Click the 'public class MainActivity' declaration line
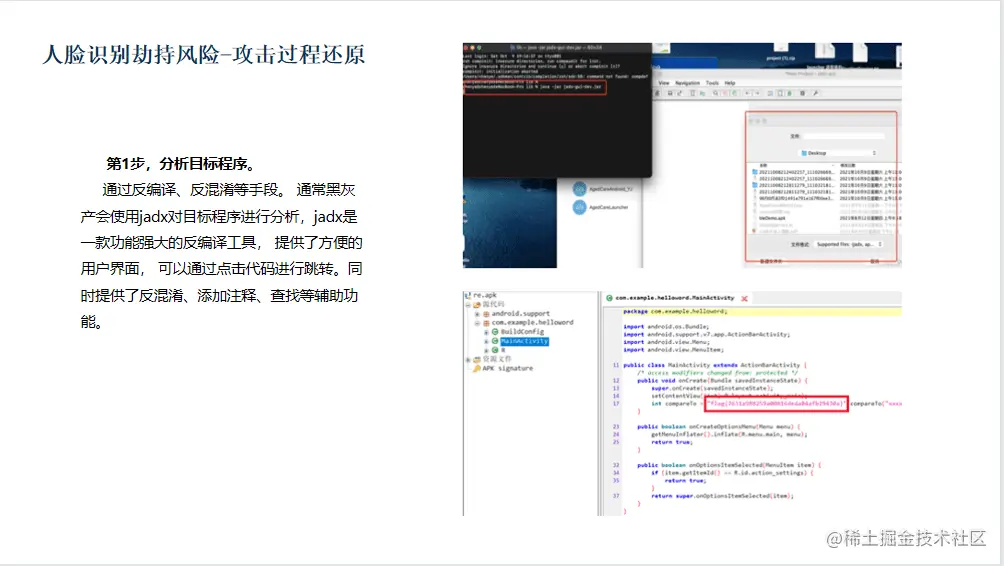1004x566 pixels. pyautogui.click(x=715, y=365)
